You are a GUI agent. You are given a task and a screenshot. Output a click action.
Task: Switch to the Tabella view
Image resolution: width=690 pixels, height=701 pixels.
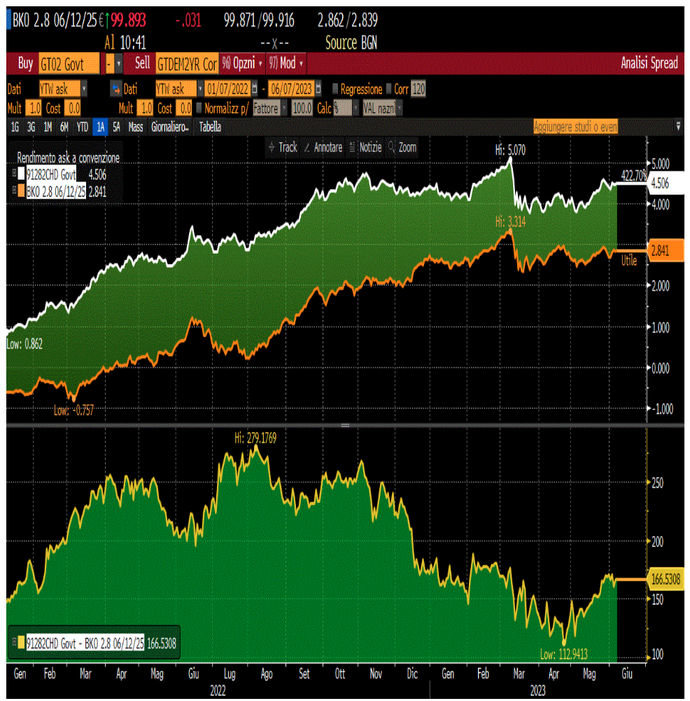[x=210, y=127]
